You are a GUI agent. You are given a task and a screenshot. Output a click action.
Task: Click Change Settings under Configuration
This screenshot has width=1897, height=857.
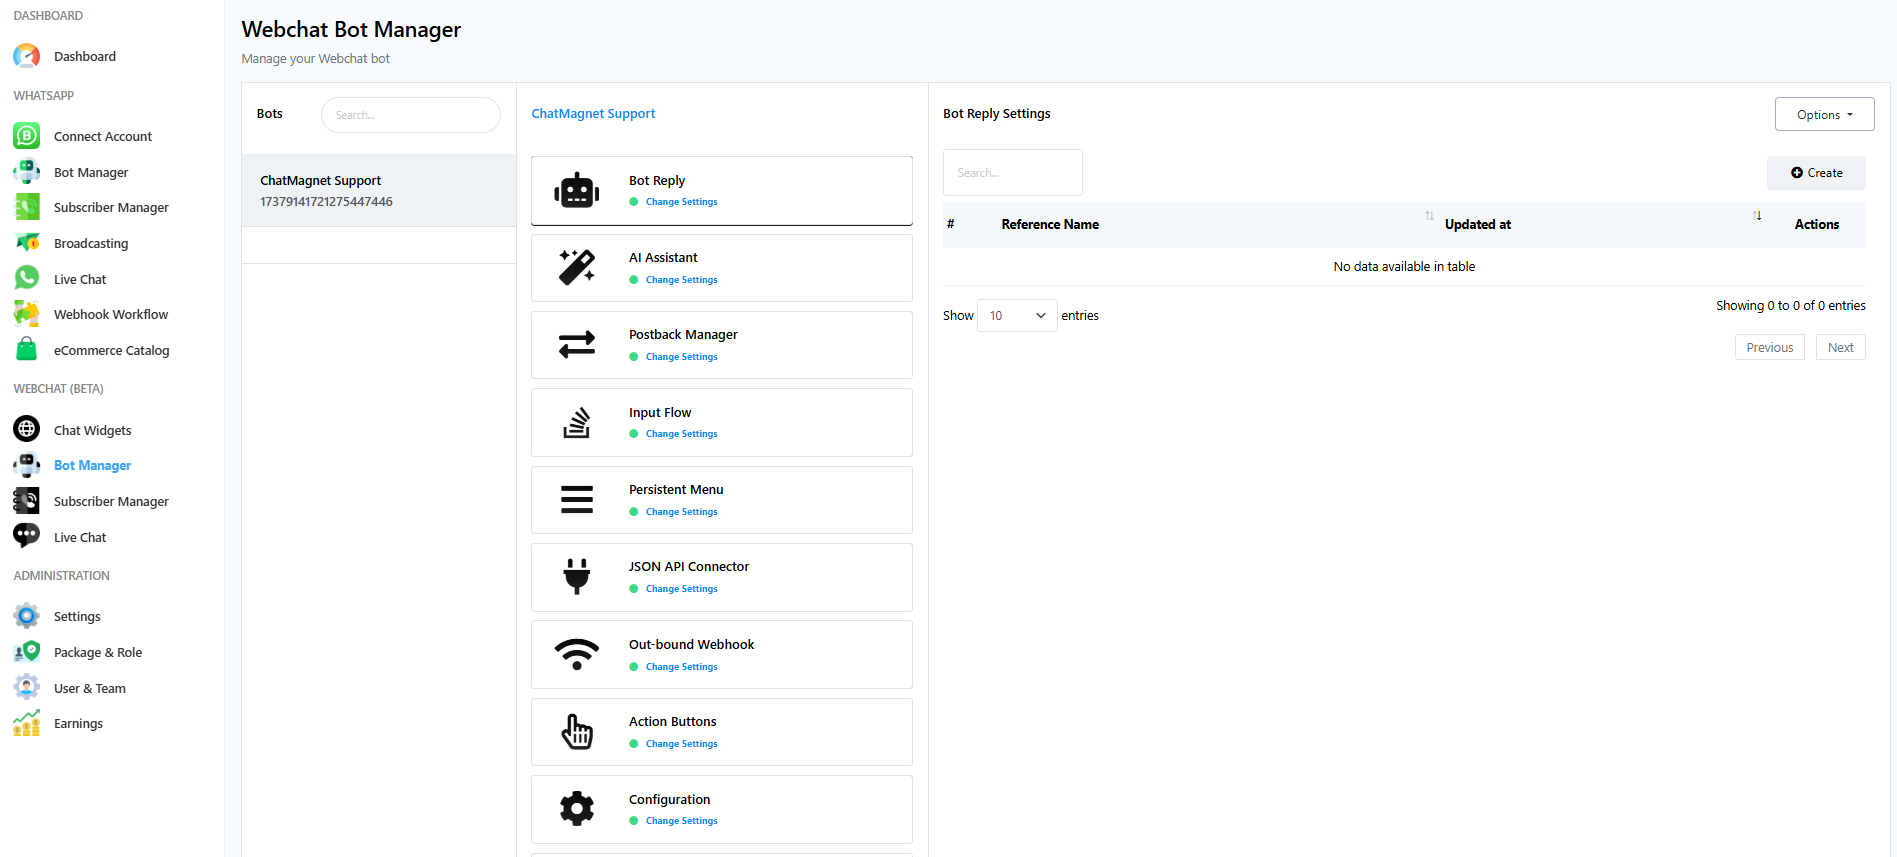point(681,821)
